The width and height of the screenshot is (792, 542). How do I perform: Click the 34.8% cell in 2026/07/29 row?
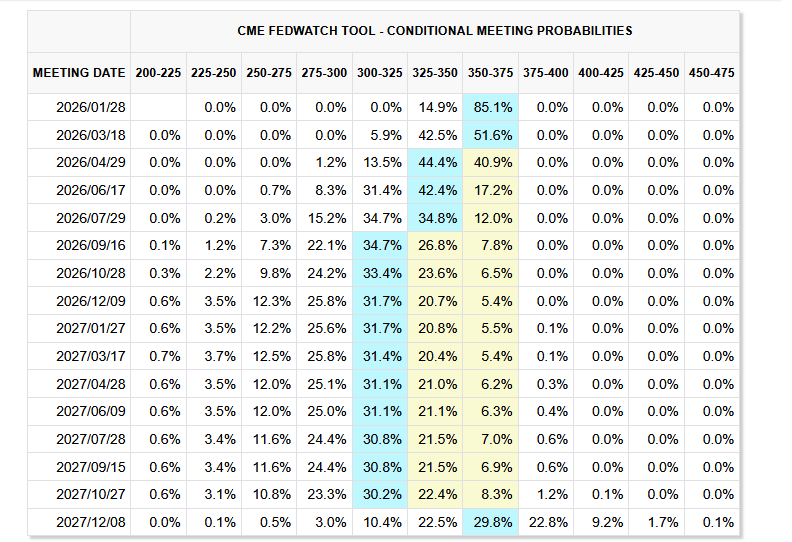click(x=436, y=218)
